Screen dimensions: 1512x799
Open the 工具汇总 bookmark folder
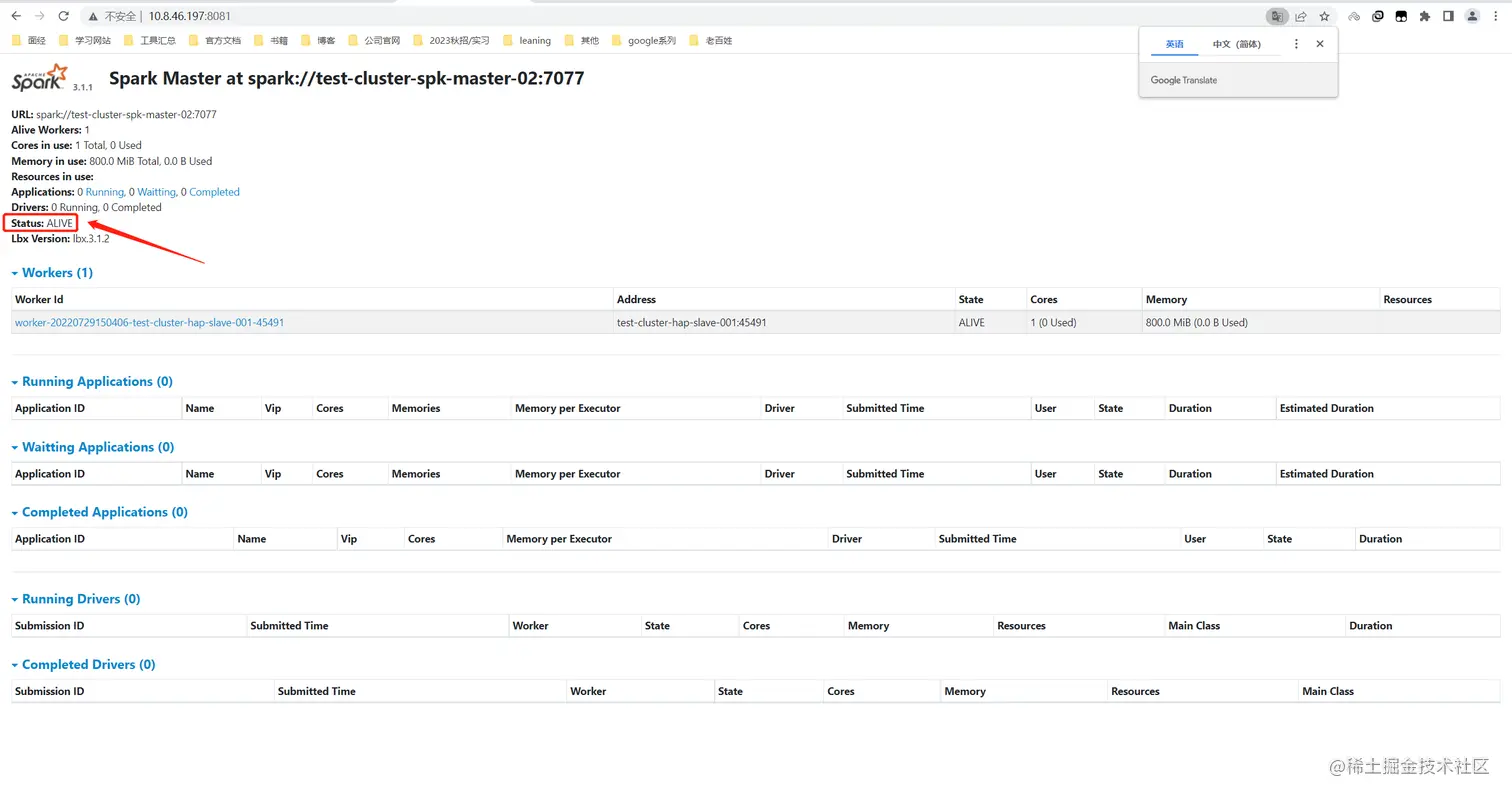150,41
